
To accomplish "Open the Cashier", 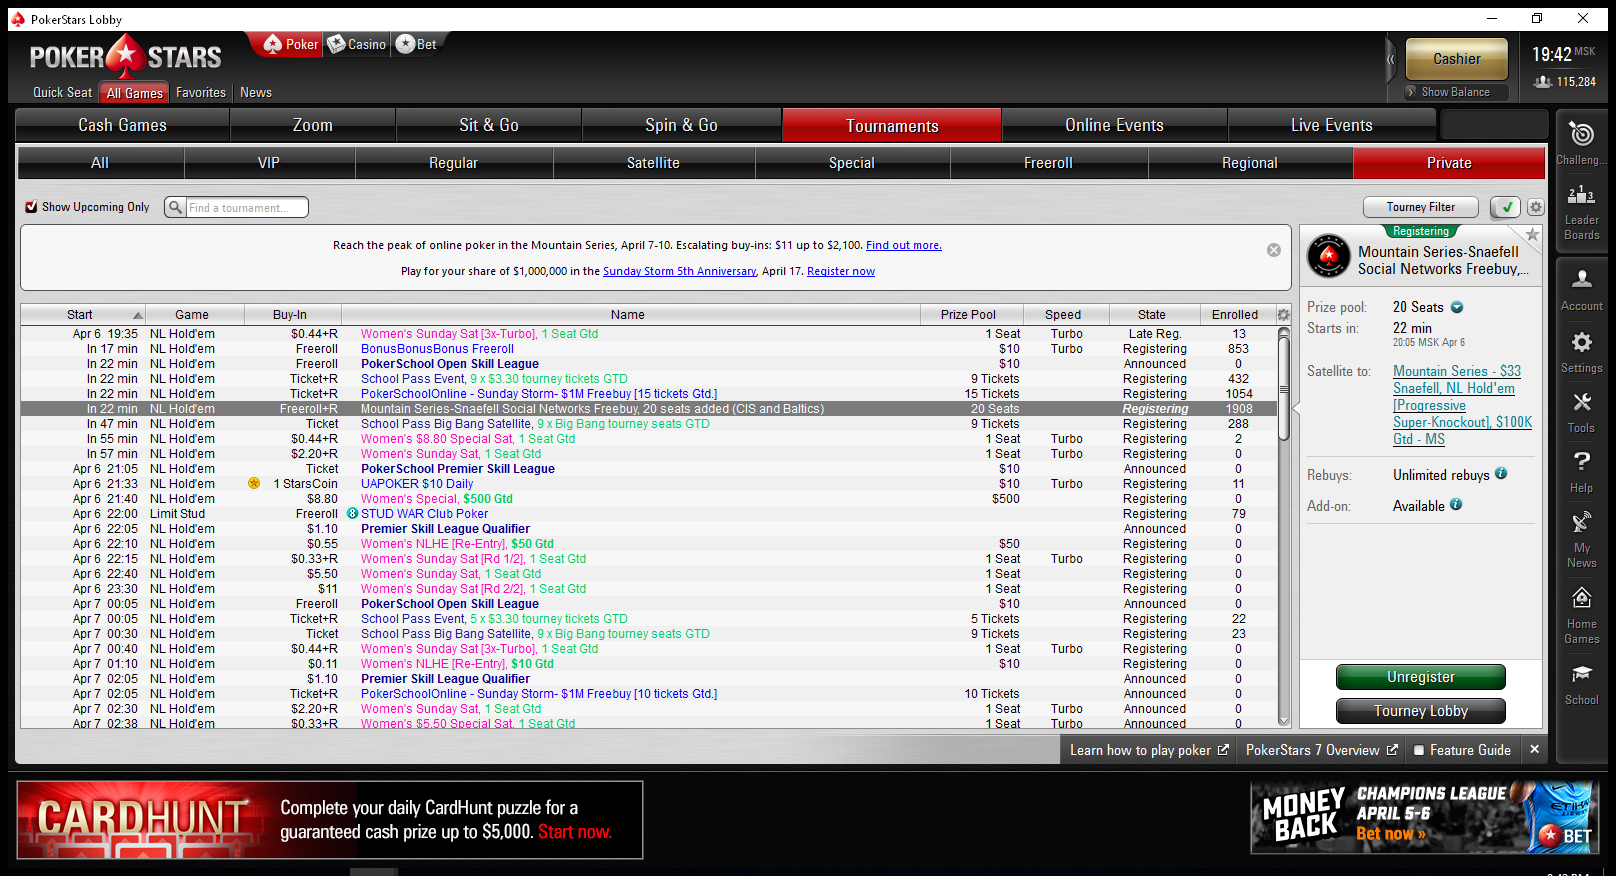I will [1457, 59].
